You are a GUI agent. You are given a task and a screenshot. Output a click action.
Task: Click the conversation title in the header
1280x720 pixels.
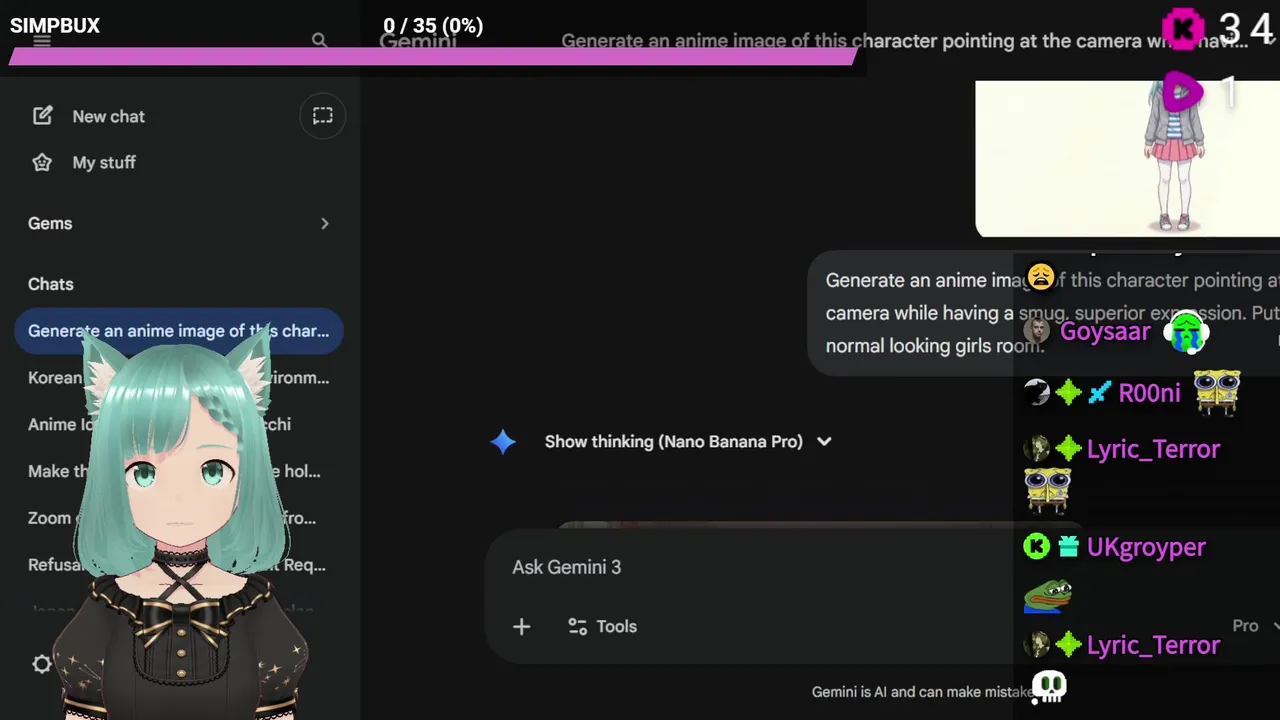click(905, 41)
